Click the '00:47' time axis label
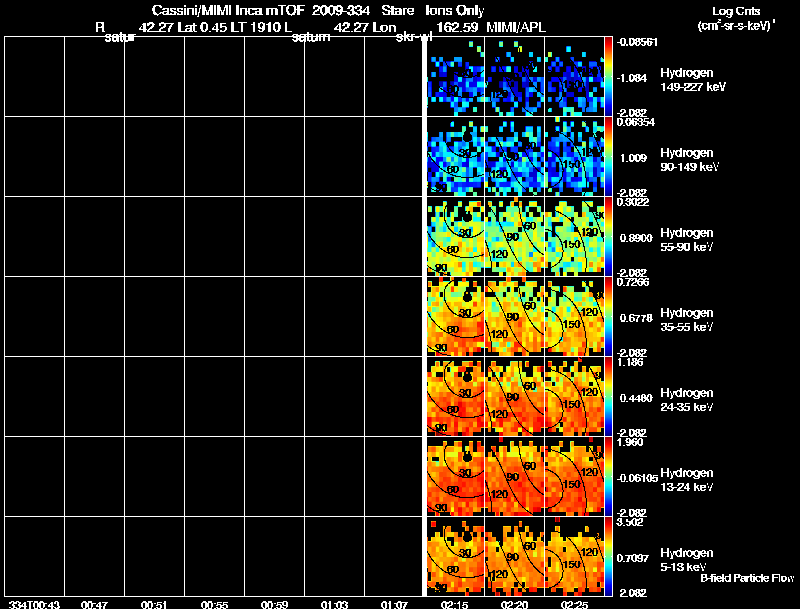Image resolution: width=800 pixels, height=609 pixels. point(94,605)
